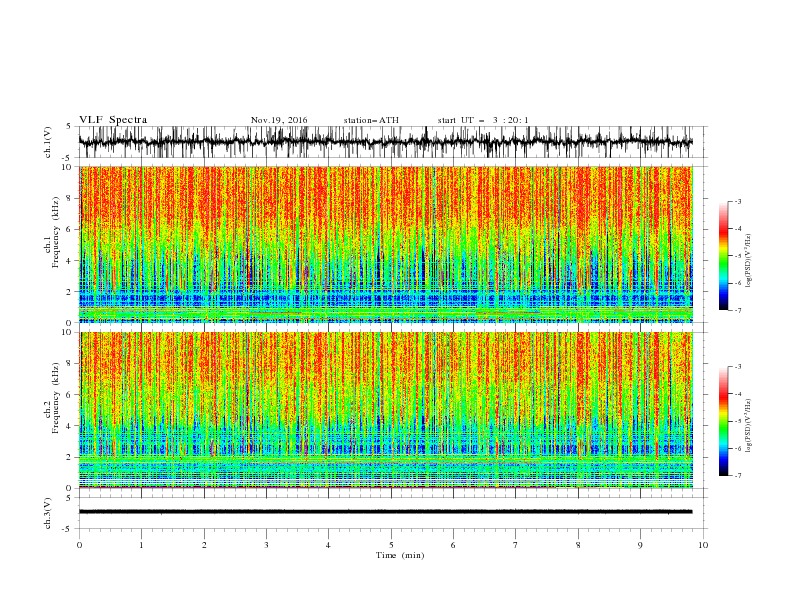The image size is (792, 612).
Task: Click the 'station=ATH' label
Action: point(371,120)
